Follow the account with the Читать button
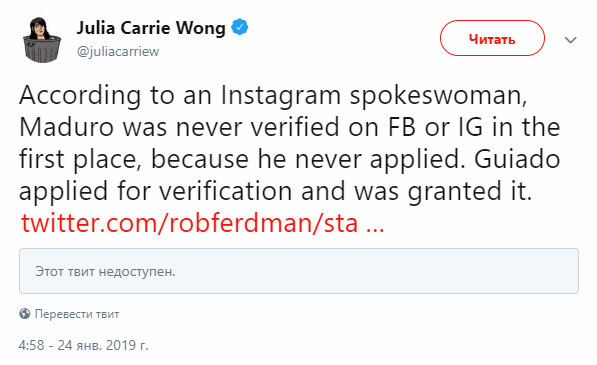This screenshot has width=597, height=365. (x=492, y=38)
